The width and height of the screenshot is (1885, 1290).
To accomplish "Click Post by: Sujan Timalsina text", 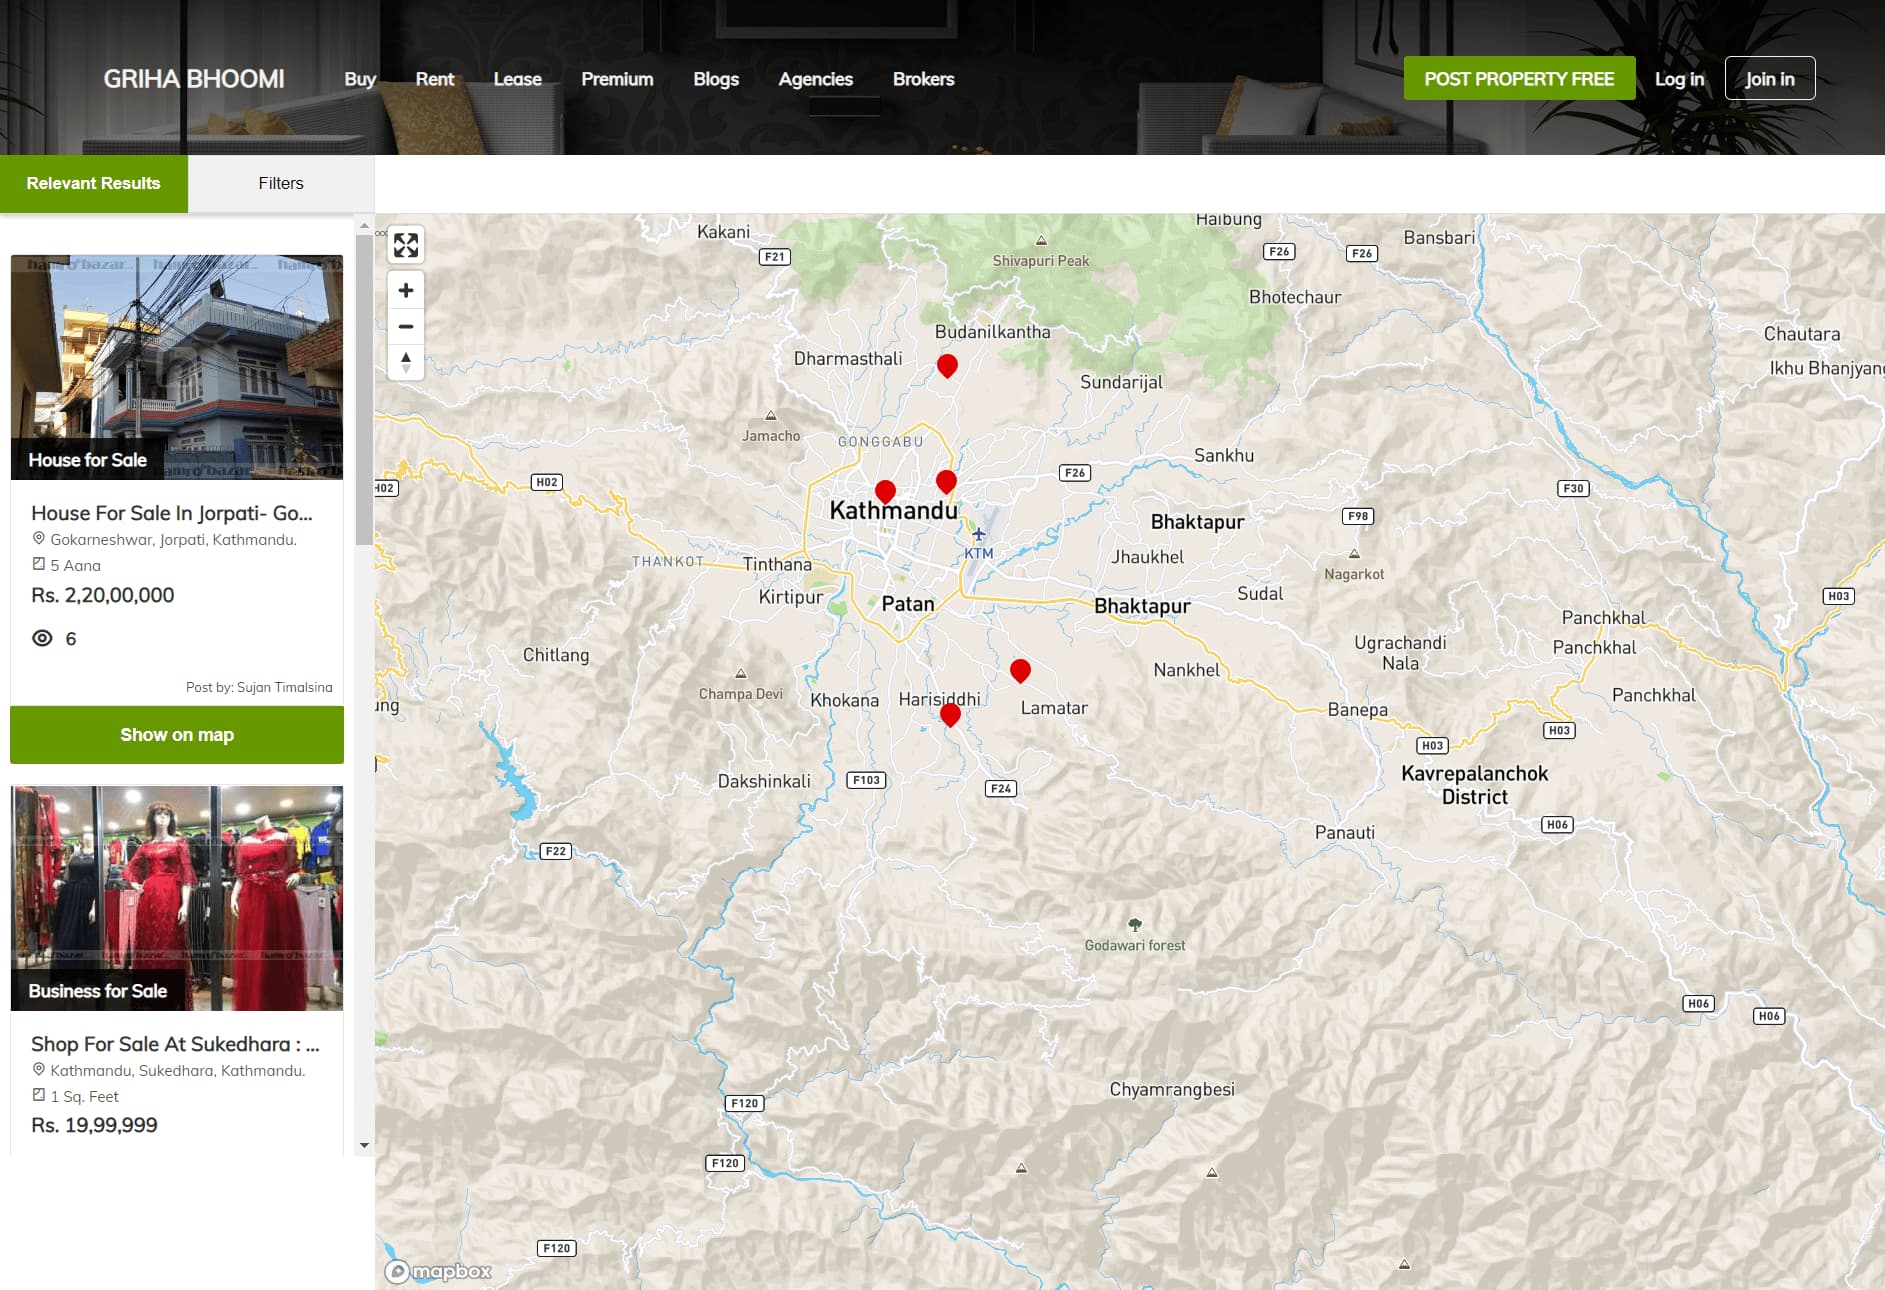I will [259, 687].
